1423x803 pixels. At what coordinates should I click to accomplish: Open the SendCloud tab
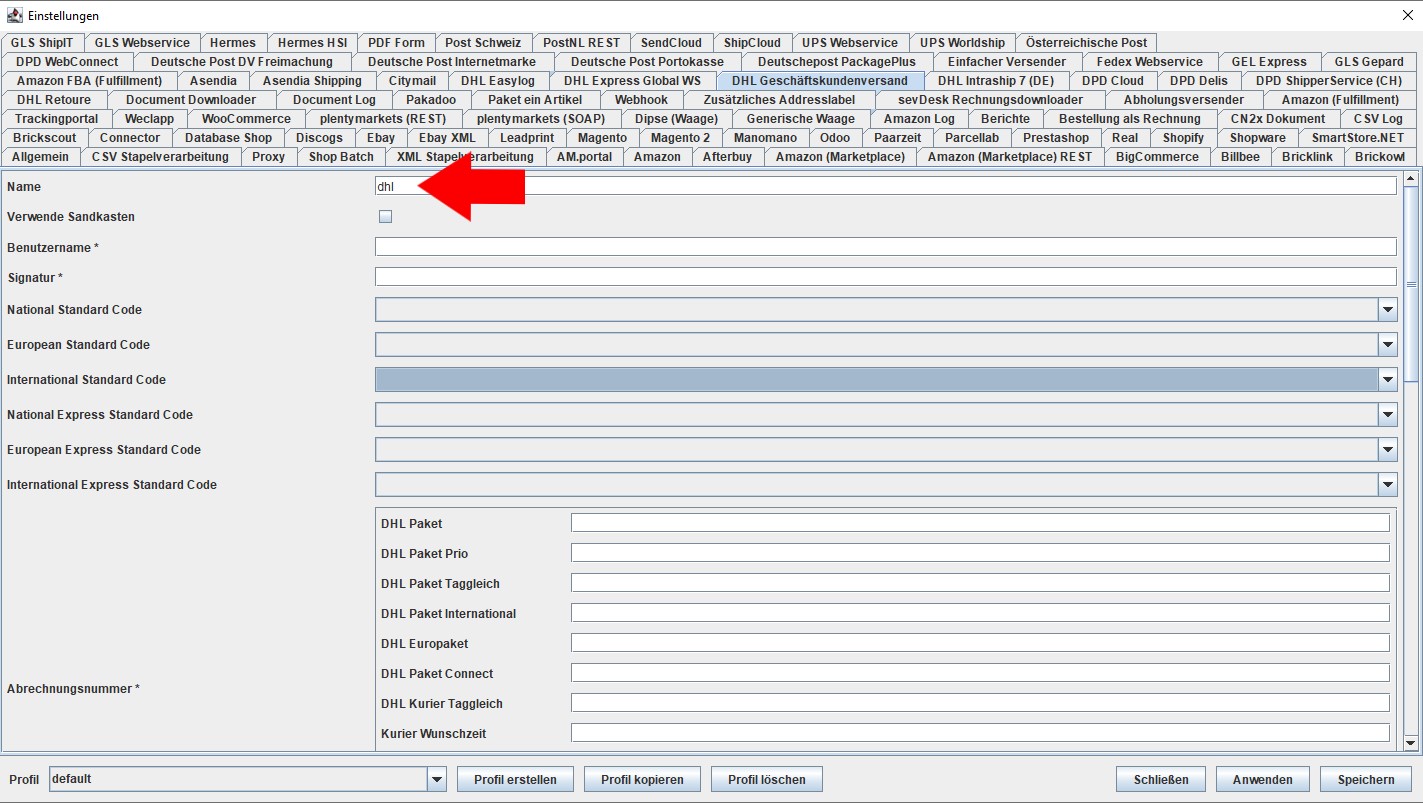coord(671,43)
